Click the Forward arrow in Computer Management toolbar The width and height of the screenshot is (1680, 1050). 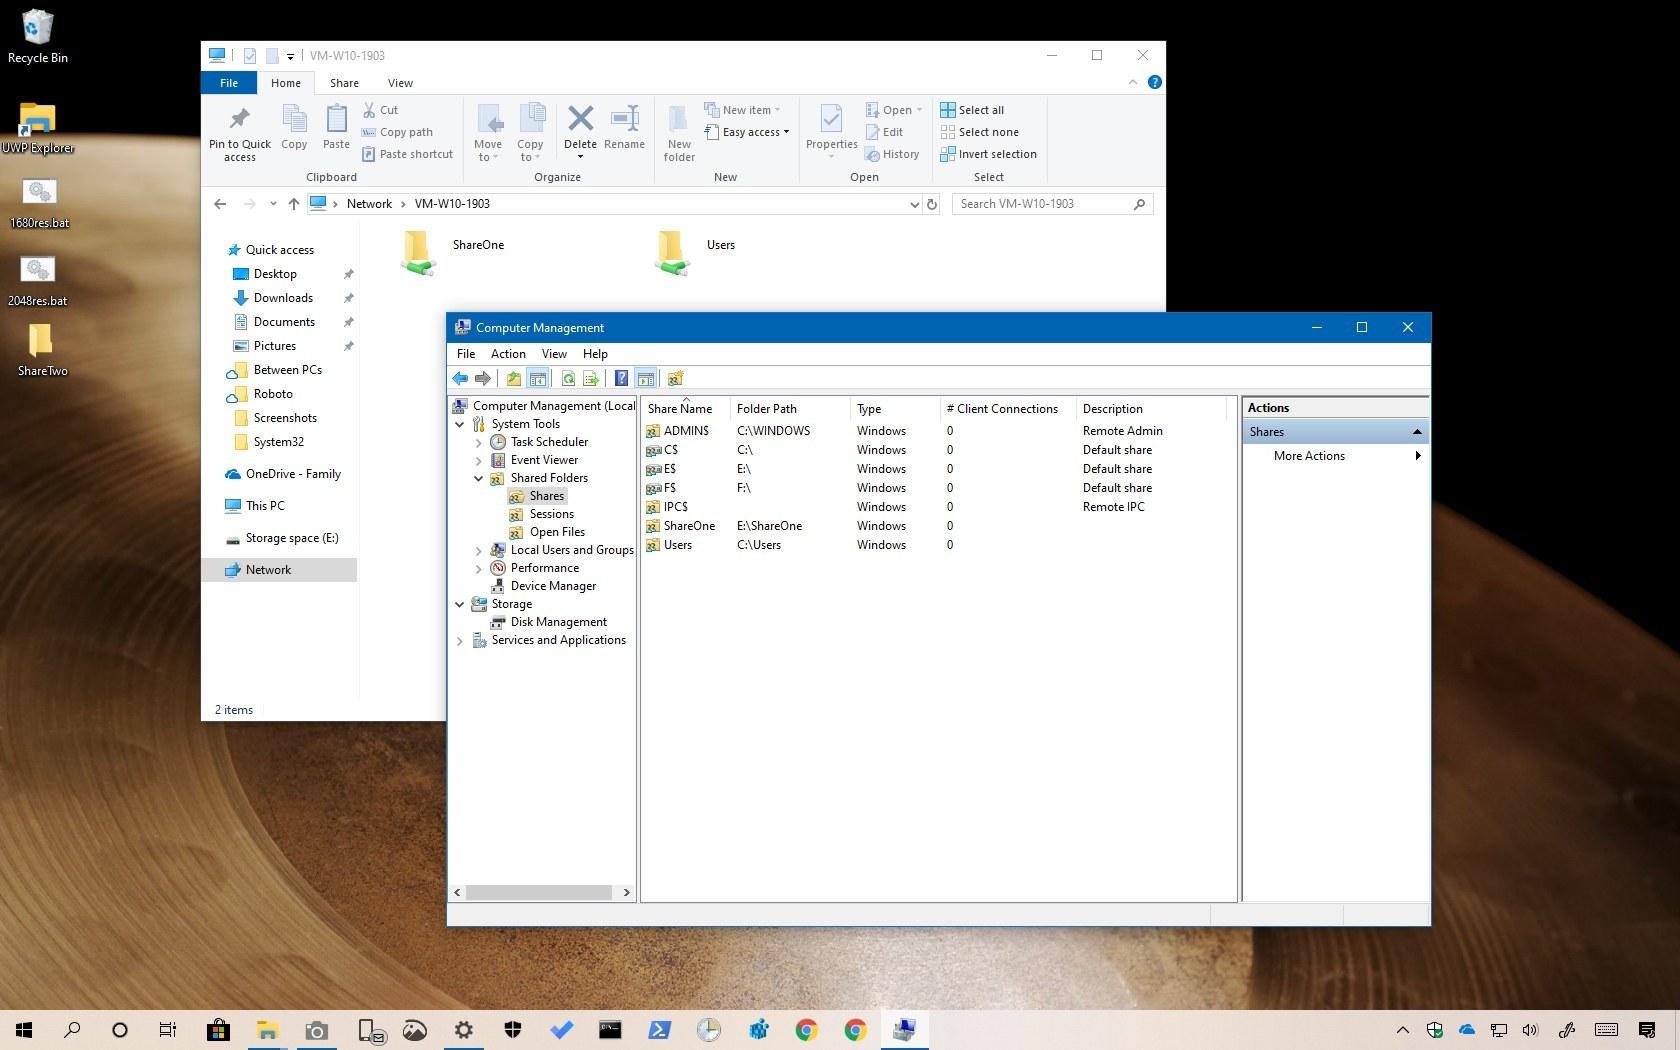[x=483, y=378]
